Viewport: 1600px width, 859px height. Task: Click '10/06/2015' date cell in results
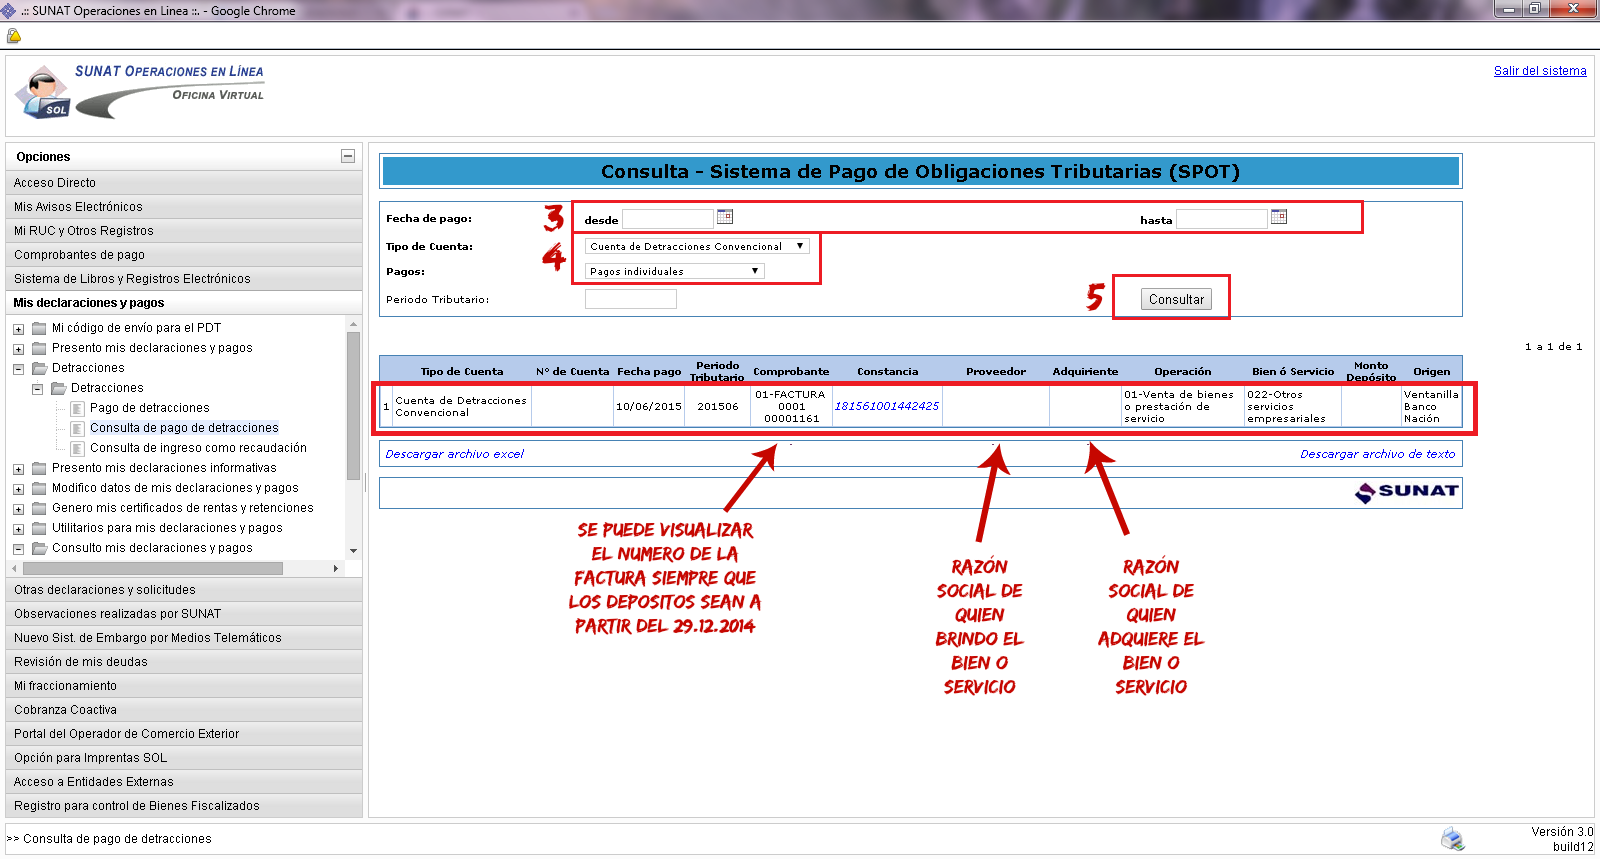pos(649,407)
